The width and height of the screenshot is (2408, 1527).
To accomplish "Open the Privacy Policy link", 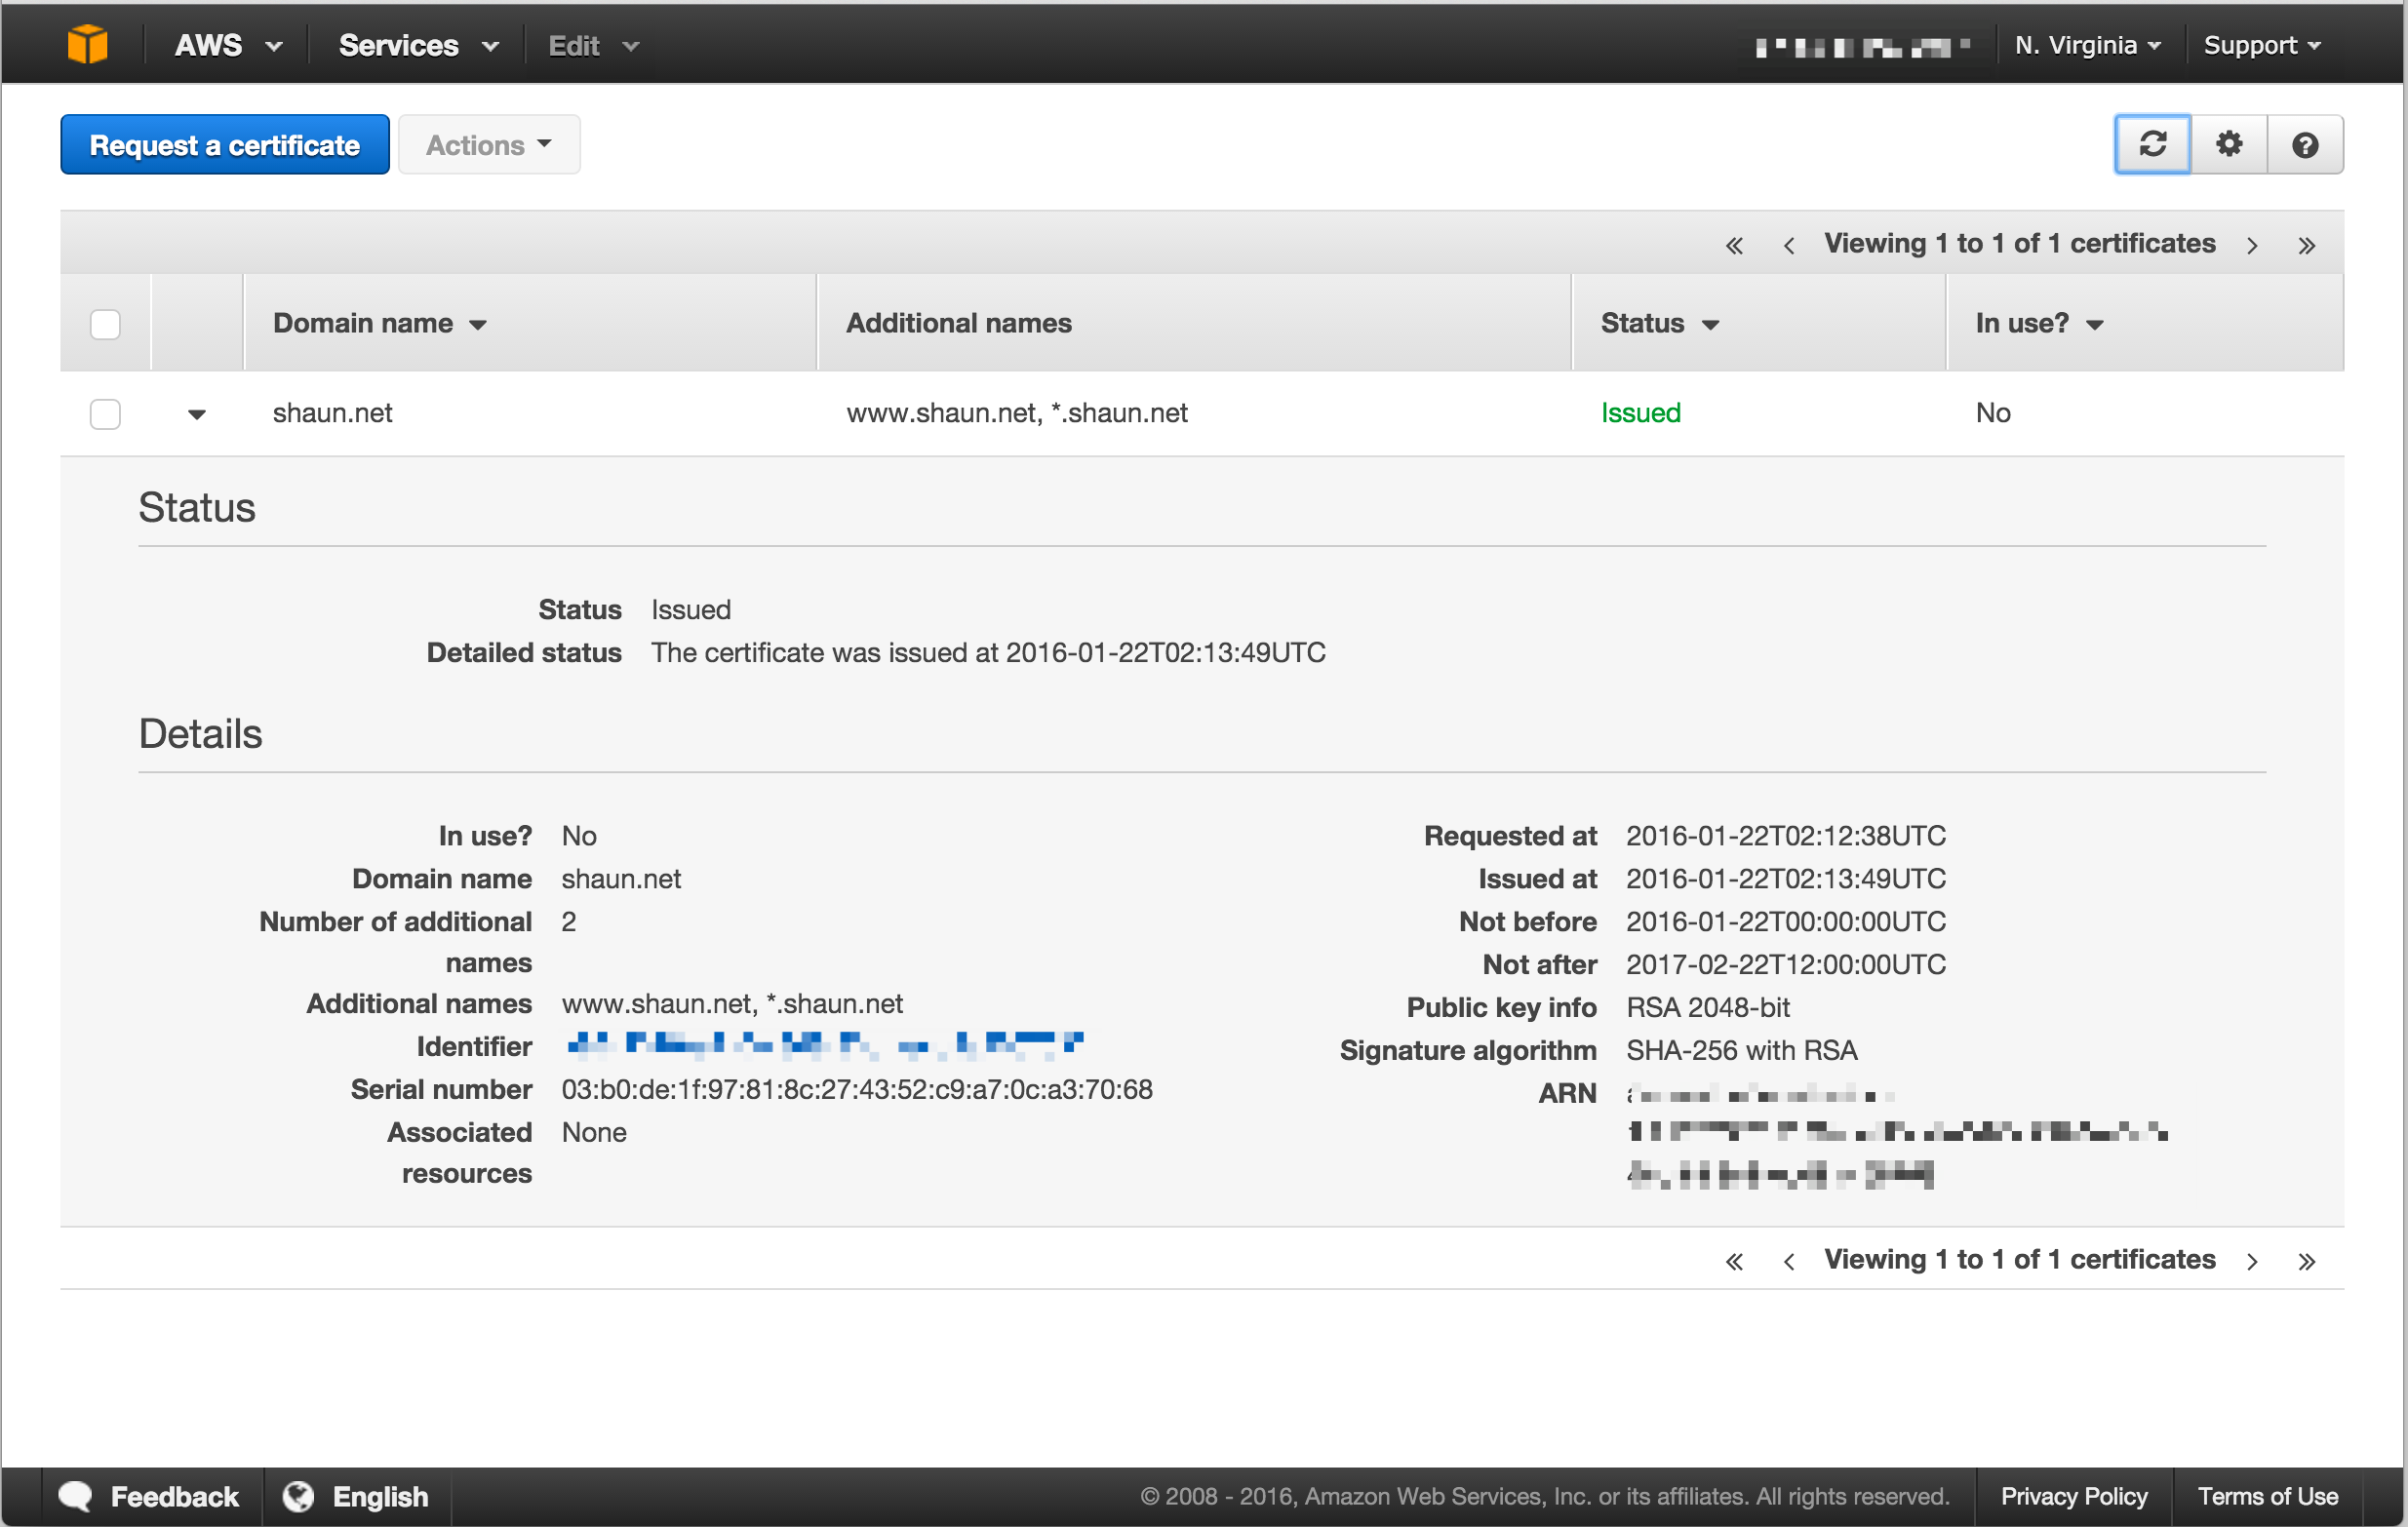I will coord(2074,1496).
